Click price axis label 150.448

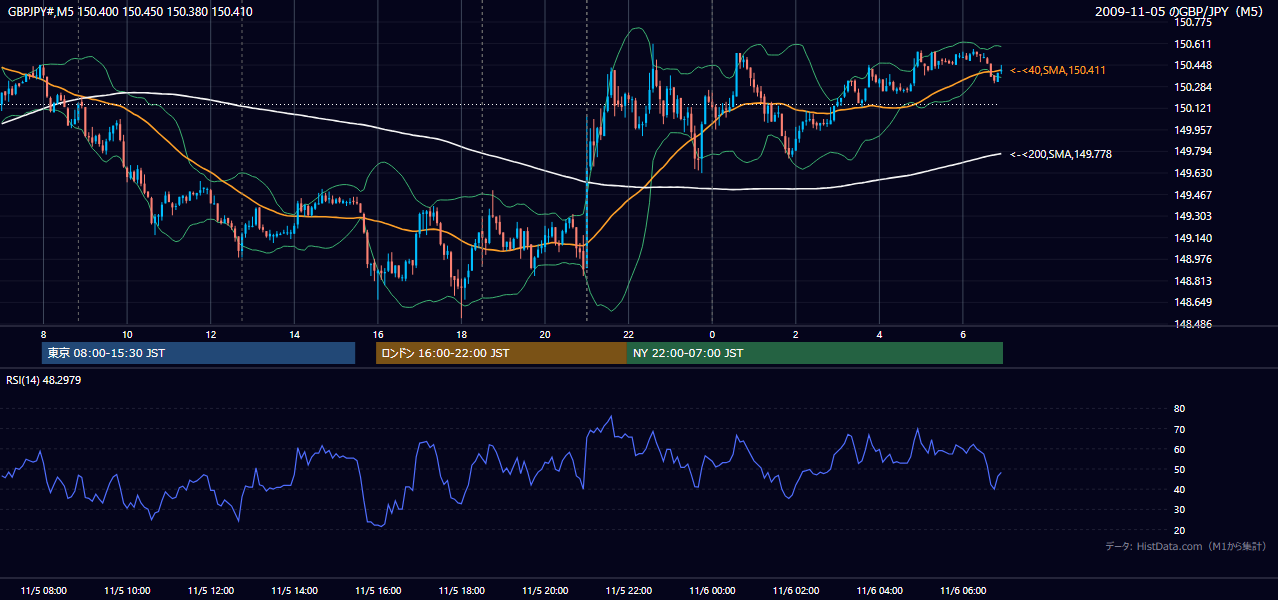(x=1192, y=65)
